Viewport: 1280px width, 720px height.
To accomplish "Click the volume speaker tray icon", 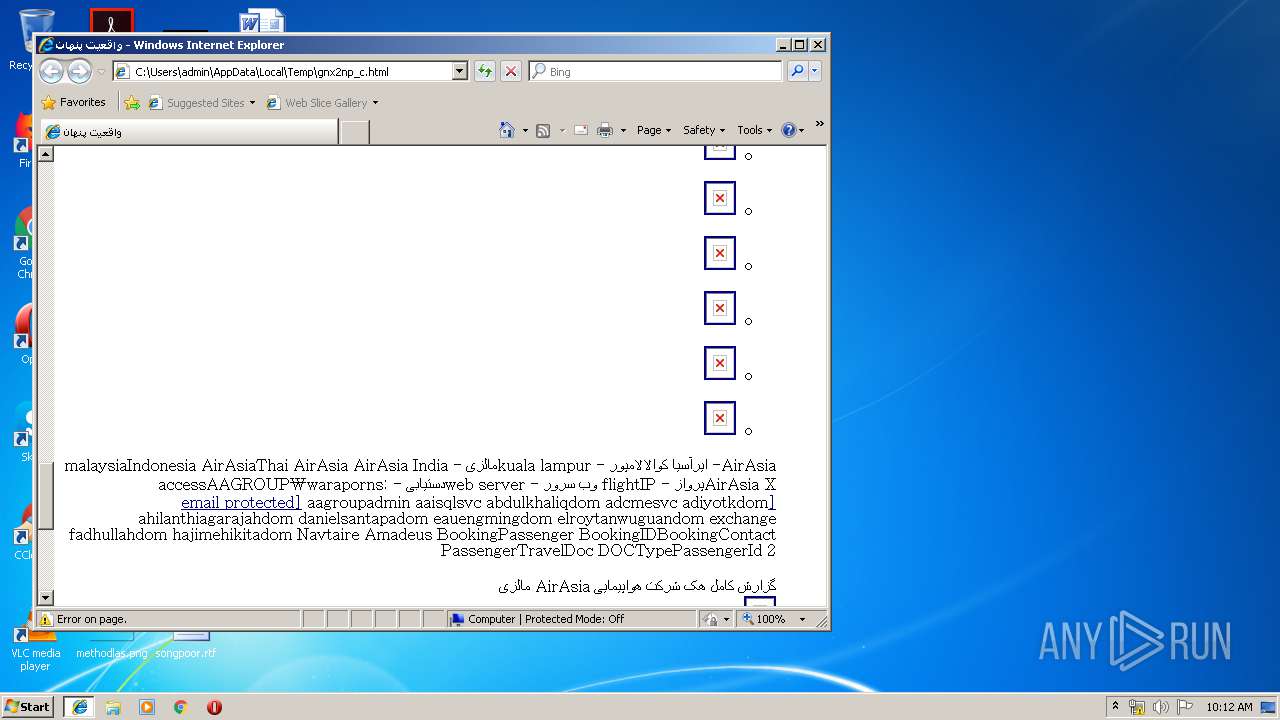I will pos(1161,707).
